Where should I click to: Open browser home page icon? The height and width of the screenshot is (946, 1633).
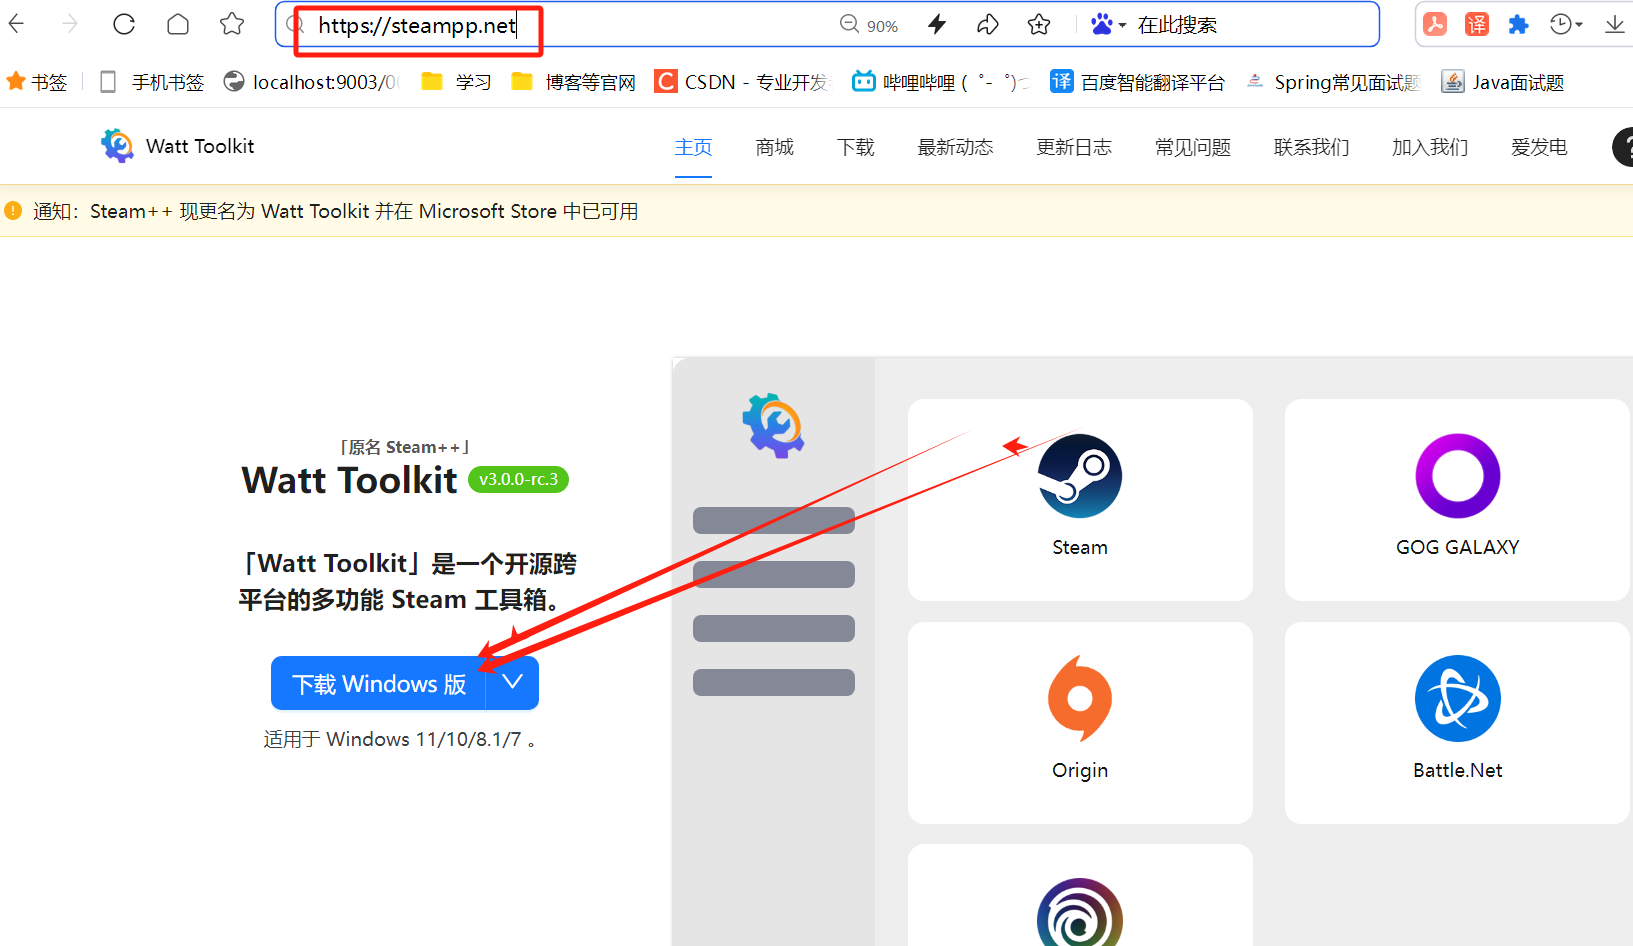coord(178,24)
